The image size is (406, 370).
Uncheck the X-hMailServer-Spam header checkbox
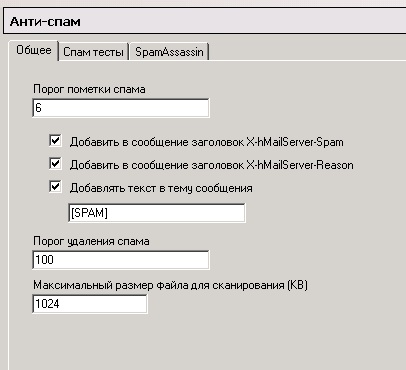(x=55, y=141)
